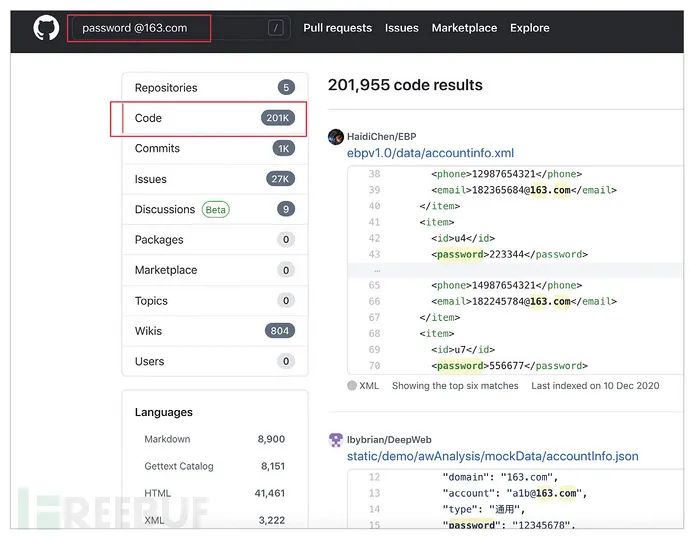This screenshot has width=690, height=537.
Task: Show Commits search results
Action: click(157, 148)
